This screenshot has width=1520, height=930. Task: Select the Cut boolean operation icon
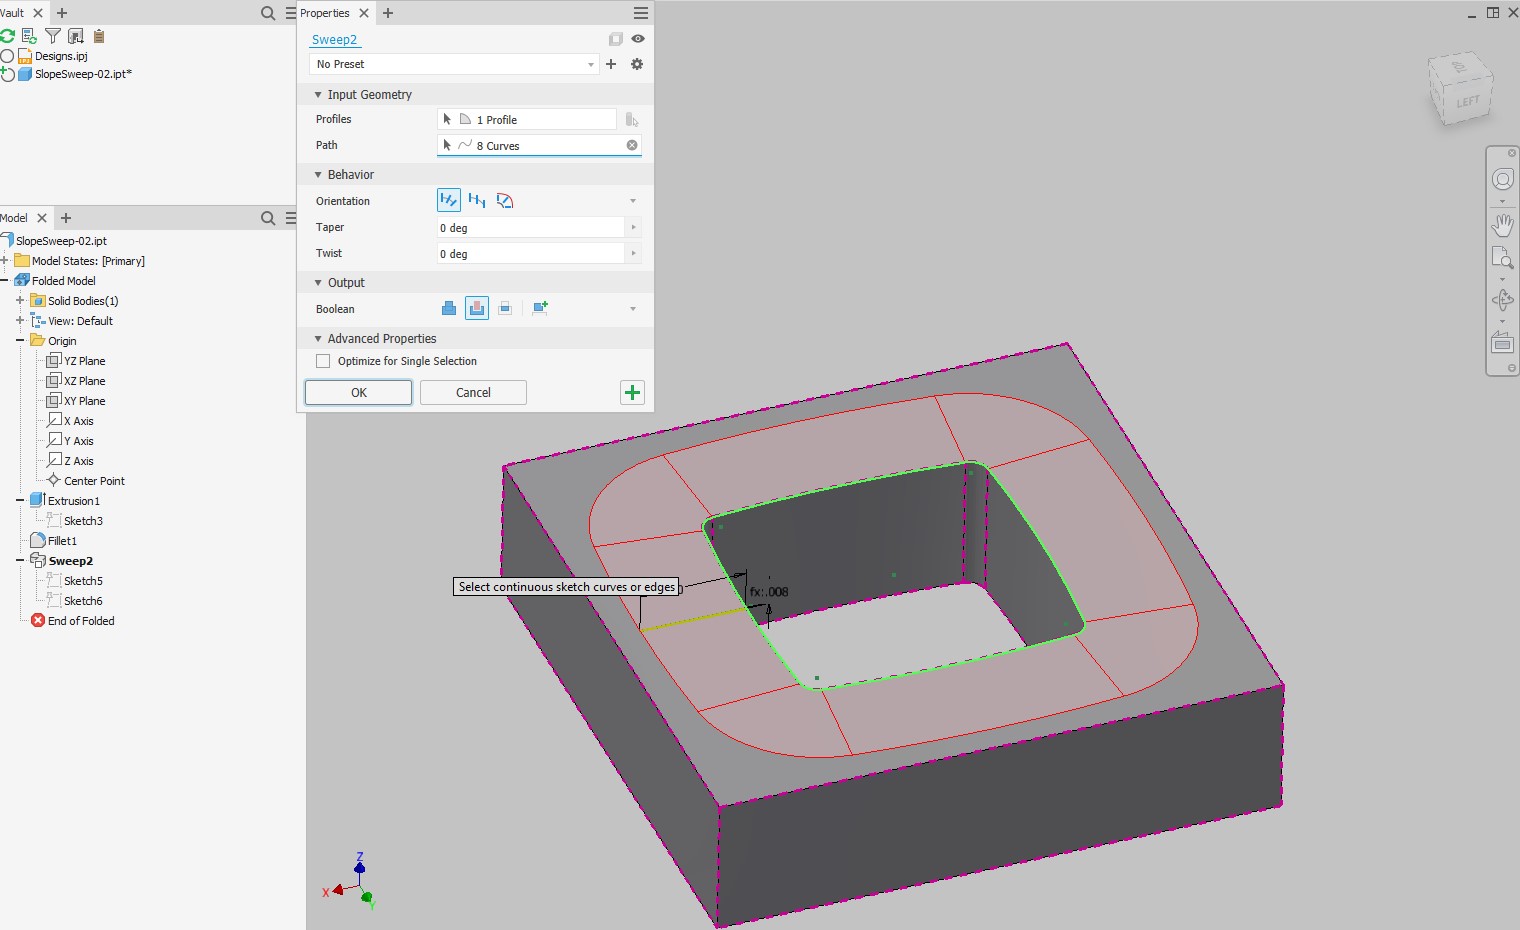point(476,308)
